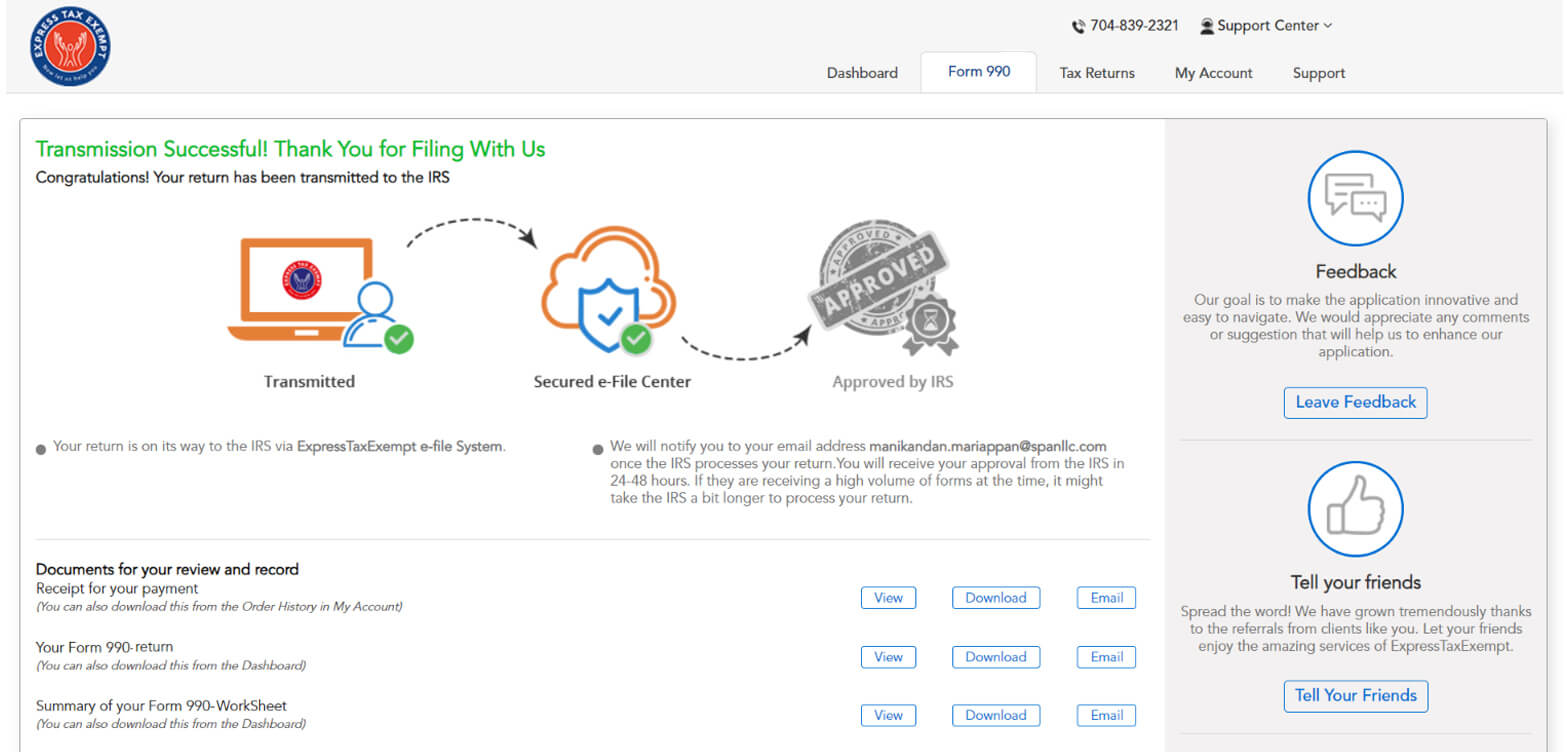Select the Form 990 tab
Viewport: 1567px width, 752px height.
coord(979,72)
